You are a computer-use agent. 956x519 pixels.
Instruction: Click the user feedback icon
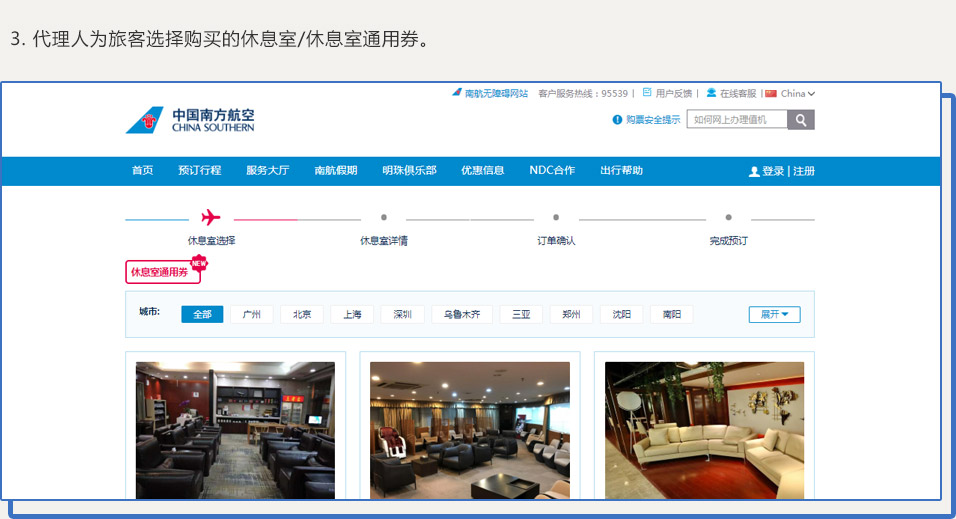pos(647,93)
